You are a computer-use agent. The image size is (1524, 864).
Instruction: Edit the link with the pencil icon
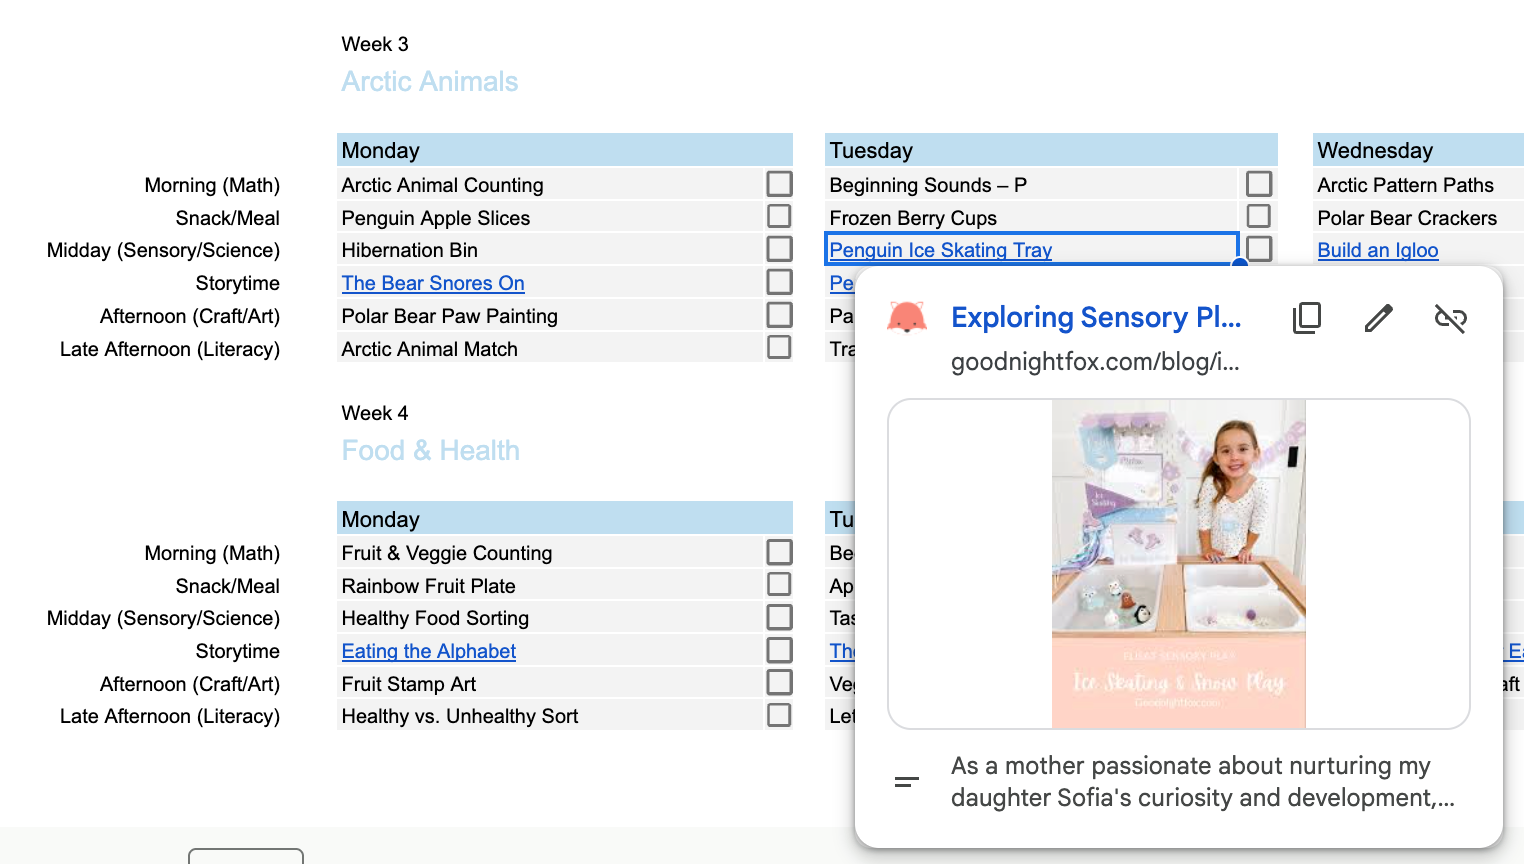coord(1378,318)
